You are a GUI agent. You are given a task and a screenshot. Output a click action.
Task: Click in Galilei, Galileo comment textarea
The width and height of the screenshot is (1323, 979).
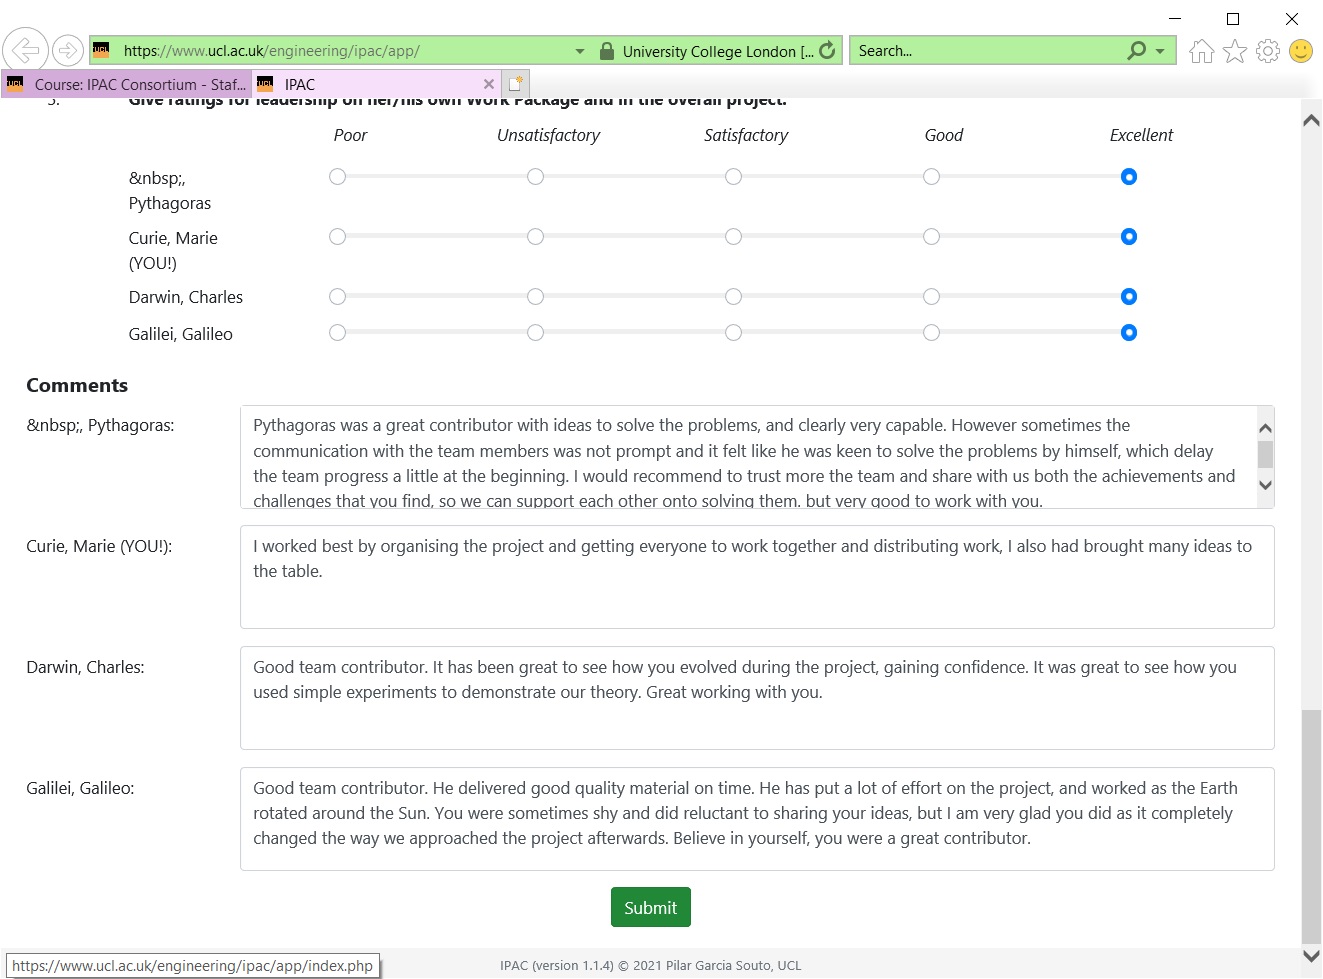pos(757,819)
